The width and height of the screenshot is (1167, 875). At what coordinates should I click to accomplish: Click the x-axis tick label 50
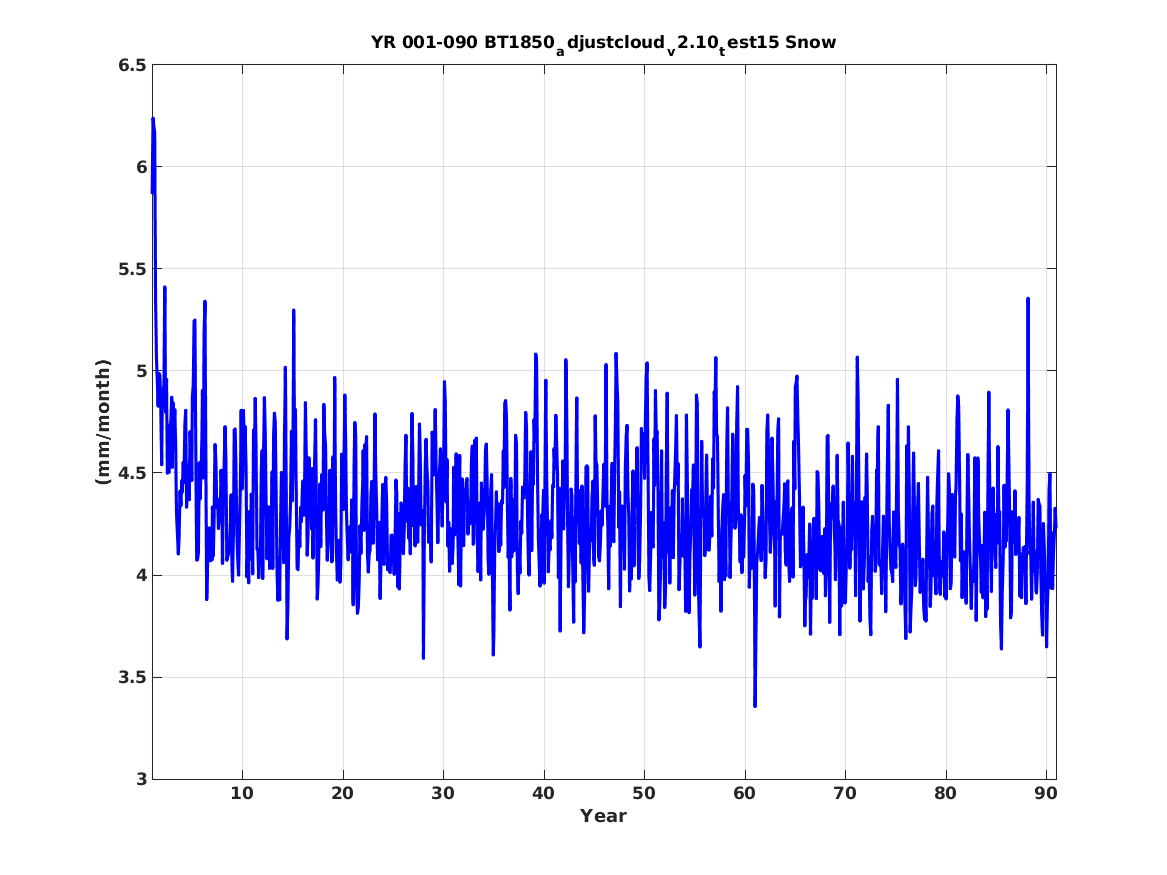[644, 794]
